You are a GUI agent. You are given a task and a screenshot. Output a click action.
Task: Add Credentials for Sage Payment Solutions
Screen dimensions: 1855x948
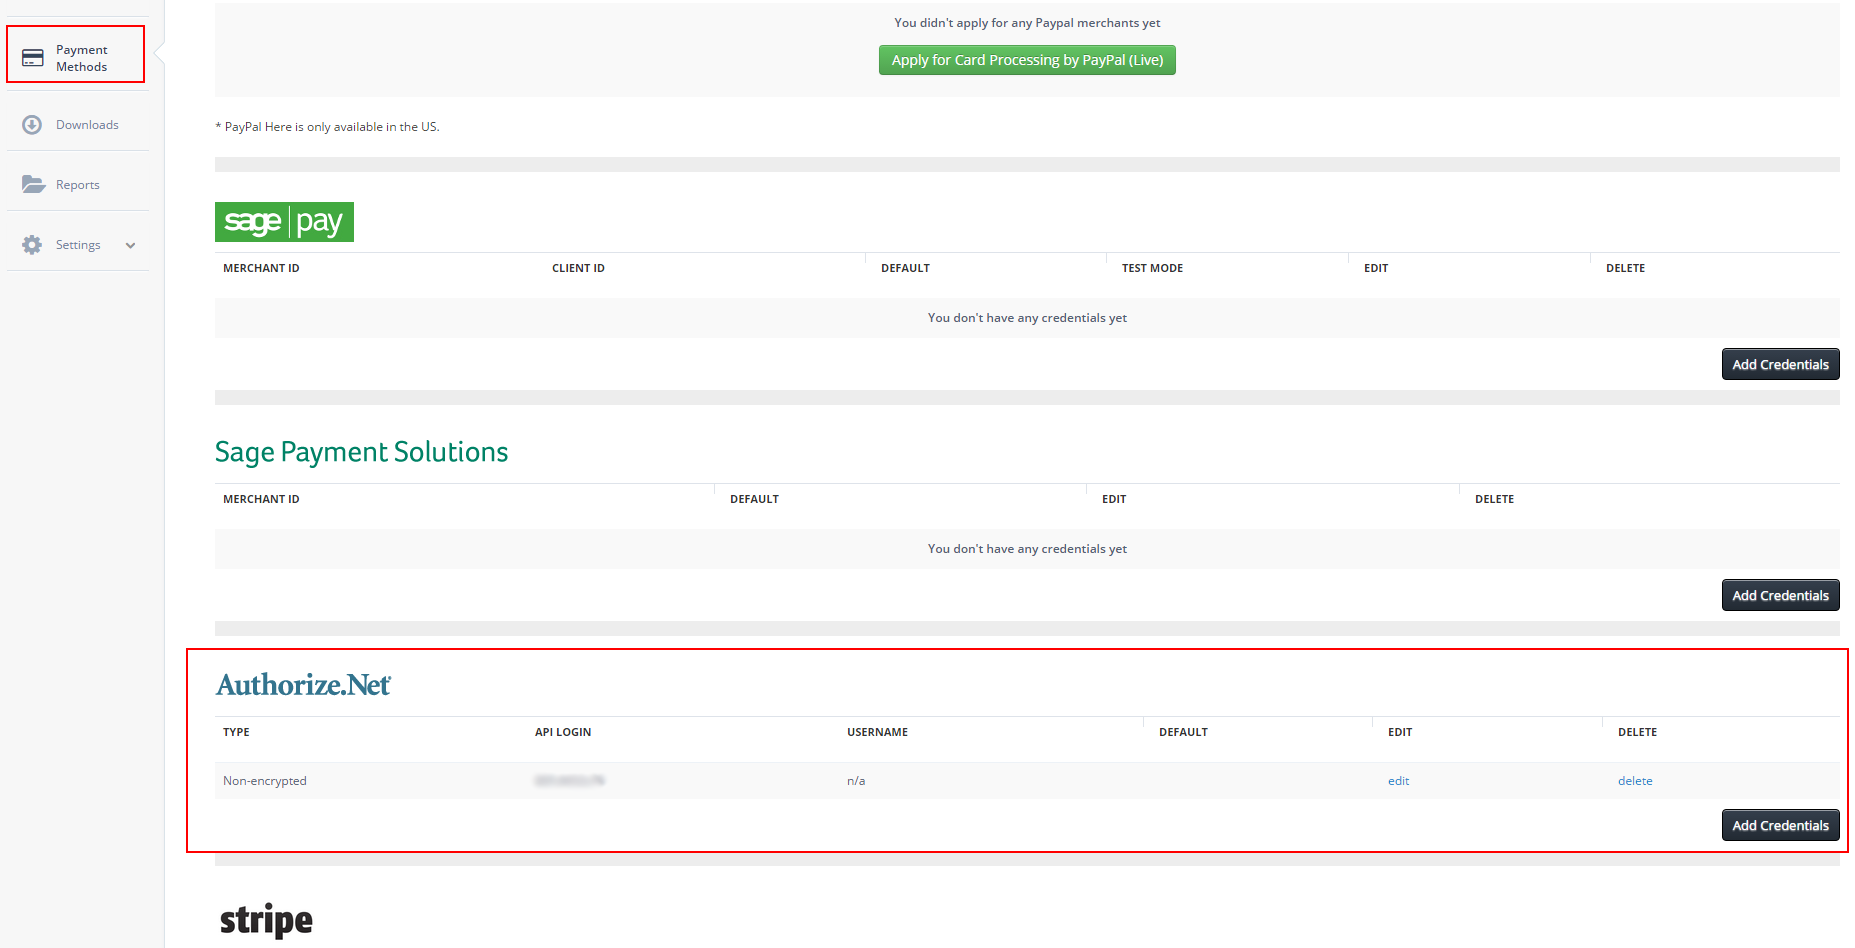(x=1780, y=595)
